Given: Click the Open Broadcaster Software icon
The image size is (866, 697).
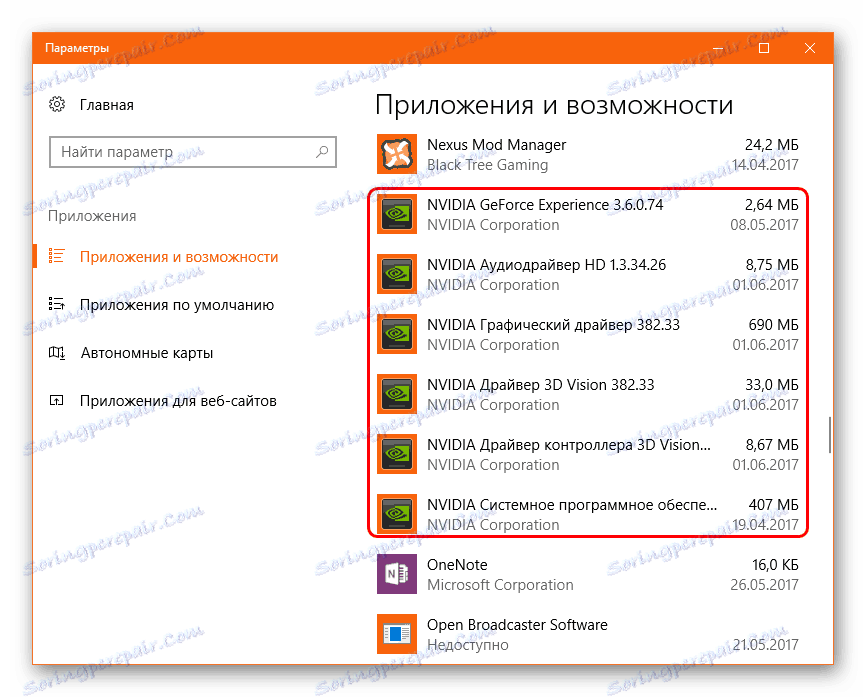Looking at the screenshot, I should click(x=397, y=634).
